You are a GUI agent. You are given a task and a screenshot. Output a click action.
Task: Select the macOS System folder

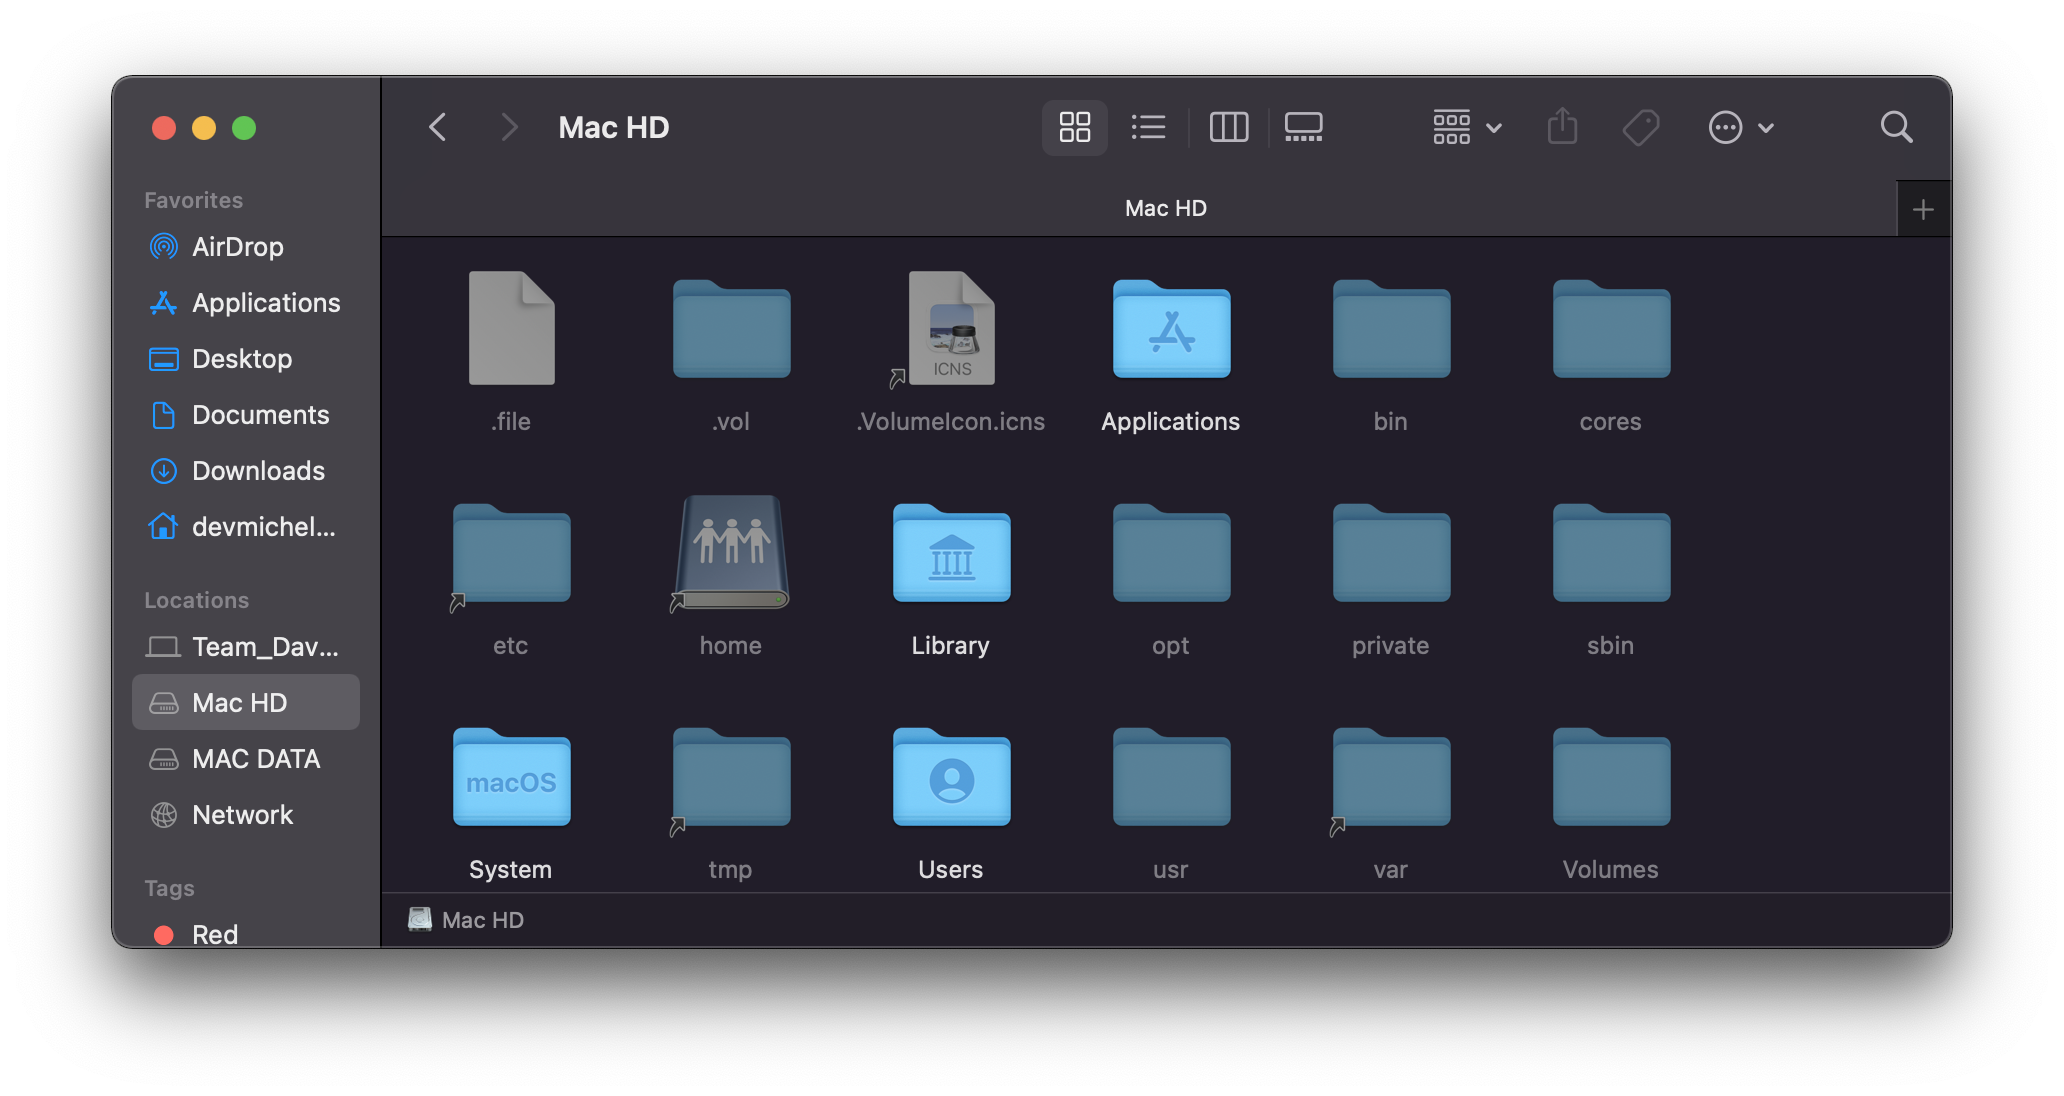[511, 780]
